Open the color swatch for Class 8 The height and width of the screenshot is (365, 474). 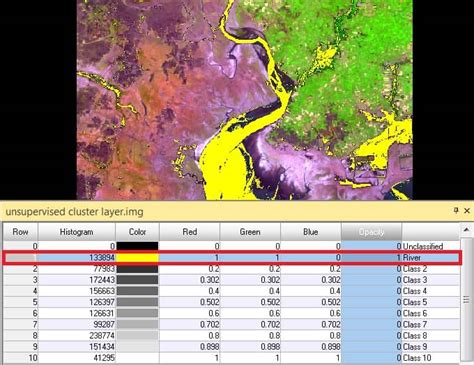(x=137, y=335)
